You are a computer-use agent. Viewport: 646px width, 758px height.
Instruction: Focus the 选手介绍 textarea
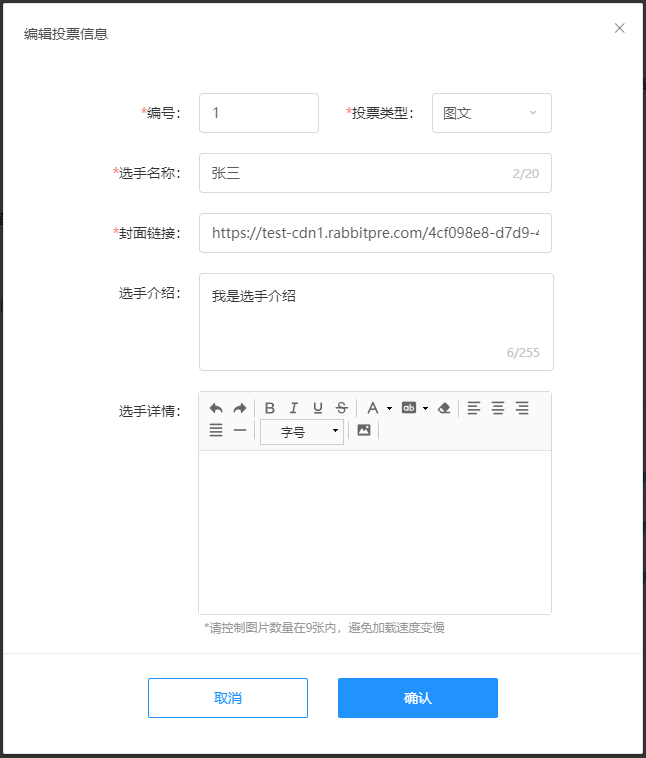(x=376, y=322)
